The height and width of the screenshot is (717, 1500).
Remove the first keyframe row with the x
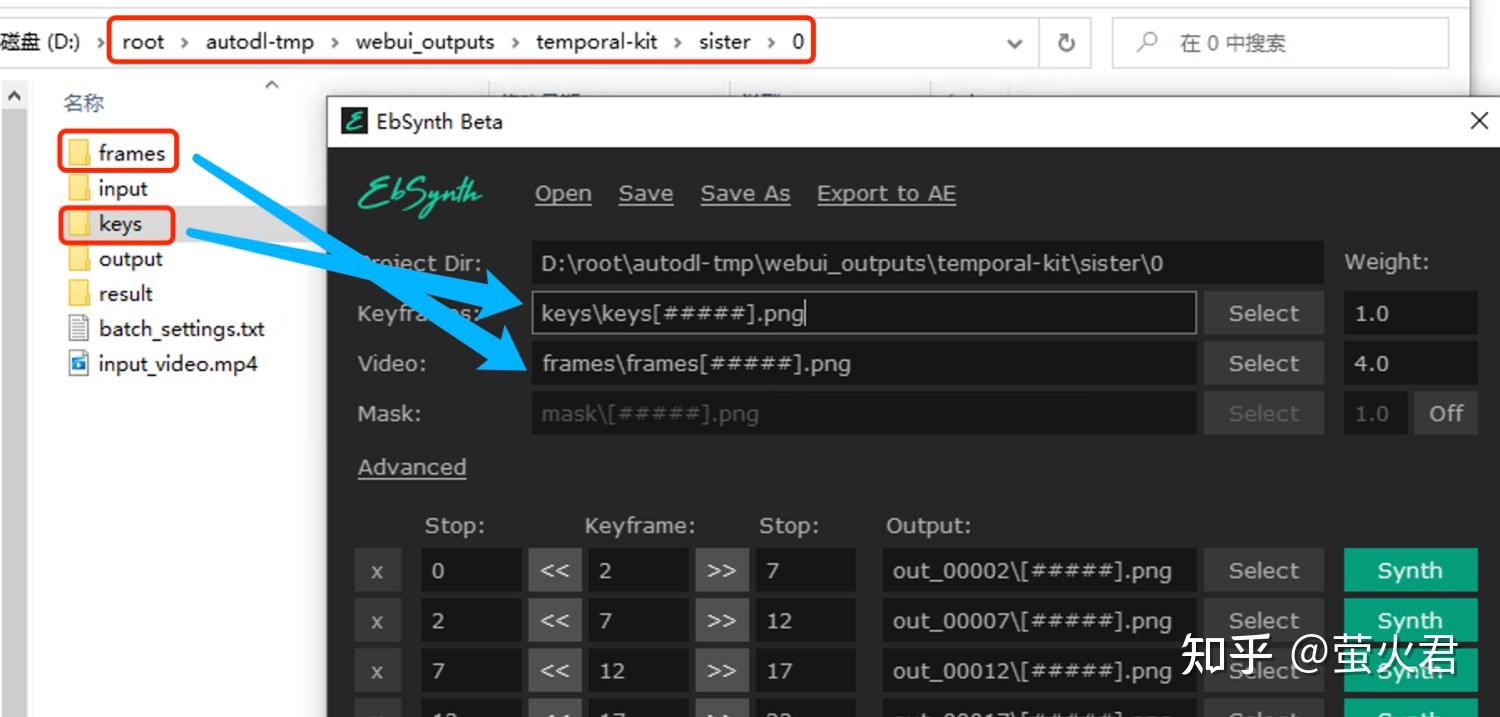[x=377, y=570]
